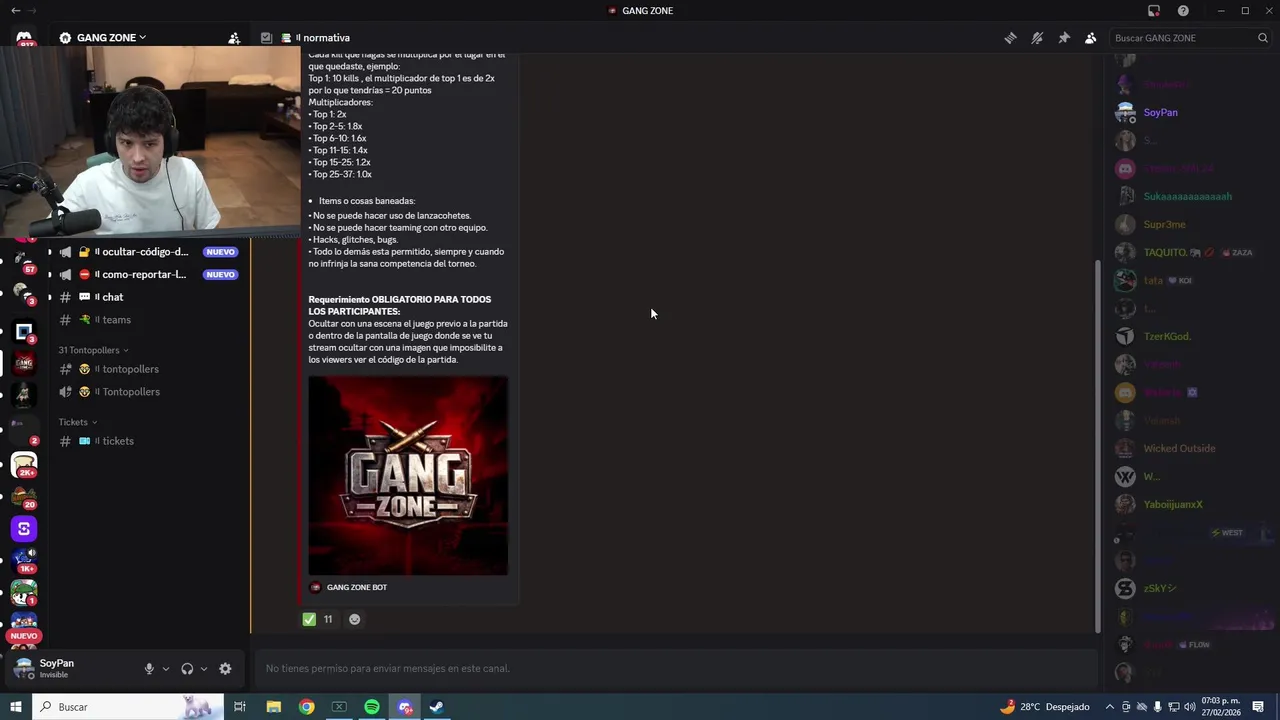Toggle microphone mute in user panel

[149, 669]
